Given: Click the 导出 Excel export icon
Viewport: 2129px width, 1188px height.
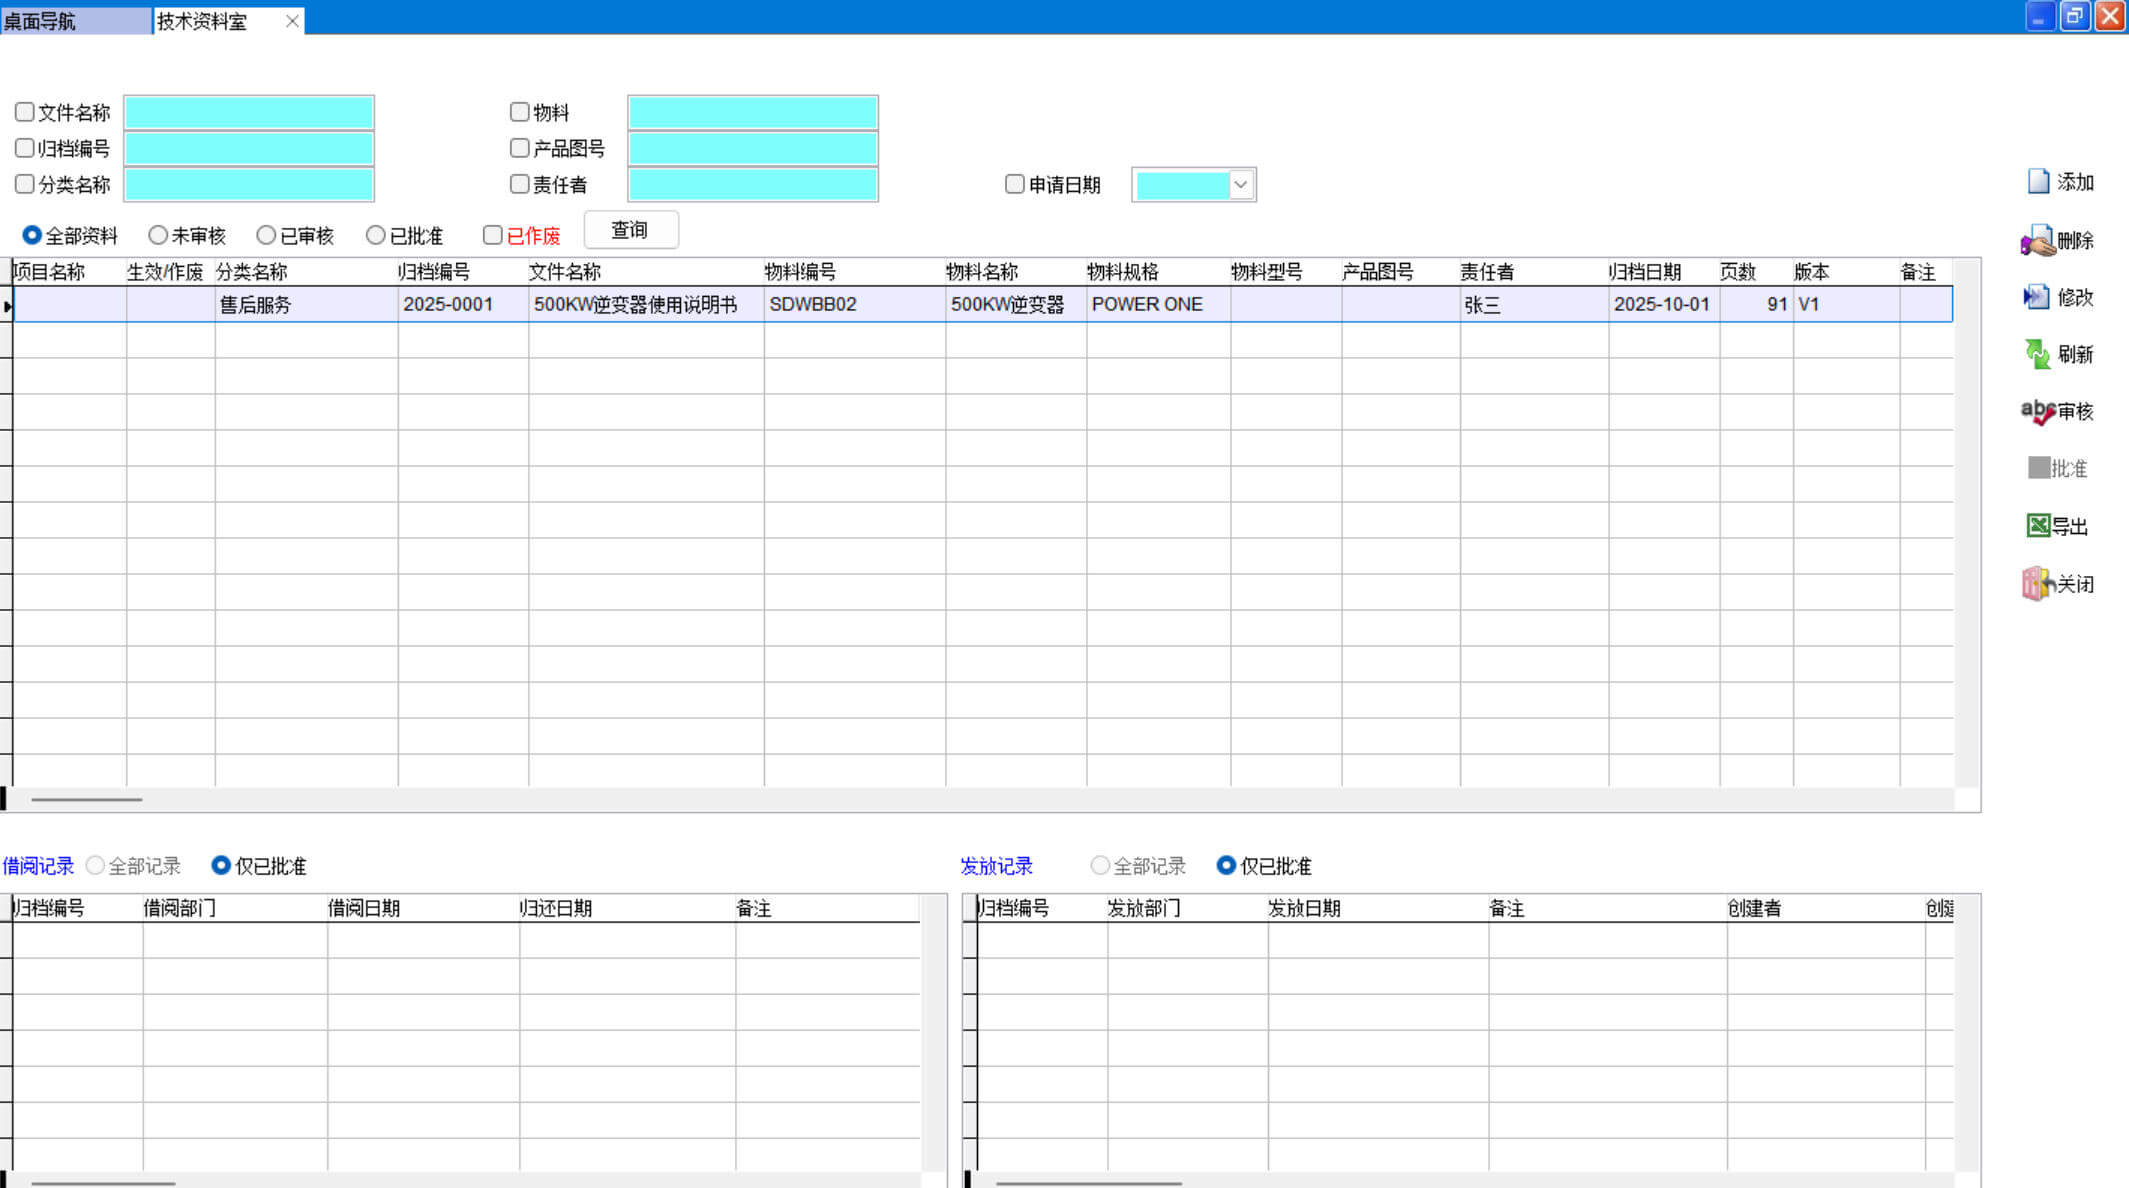Looking at the screenshot, I should click(x=2038, y=526).
